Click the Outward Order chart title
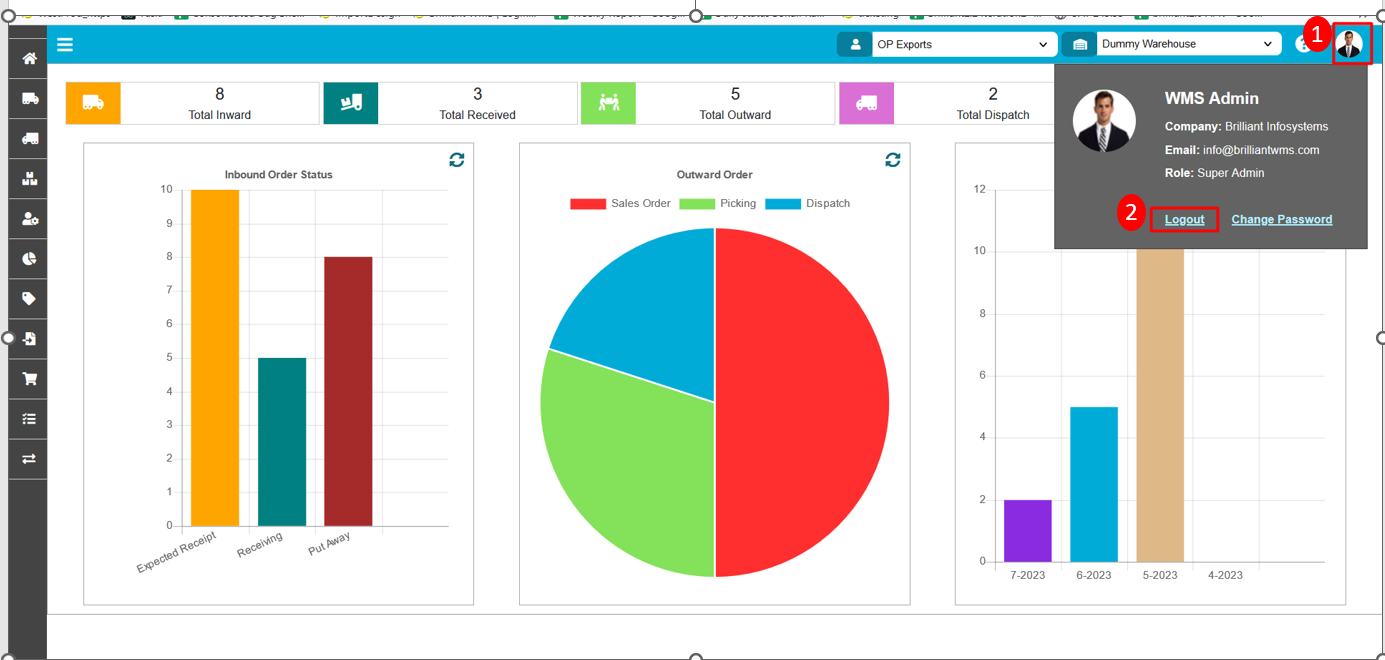The width and height of the screenshot is (1385, 660). pyautogui.click(x=714, y=175)
